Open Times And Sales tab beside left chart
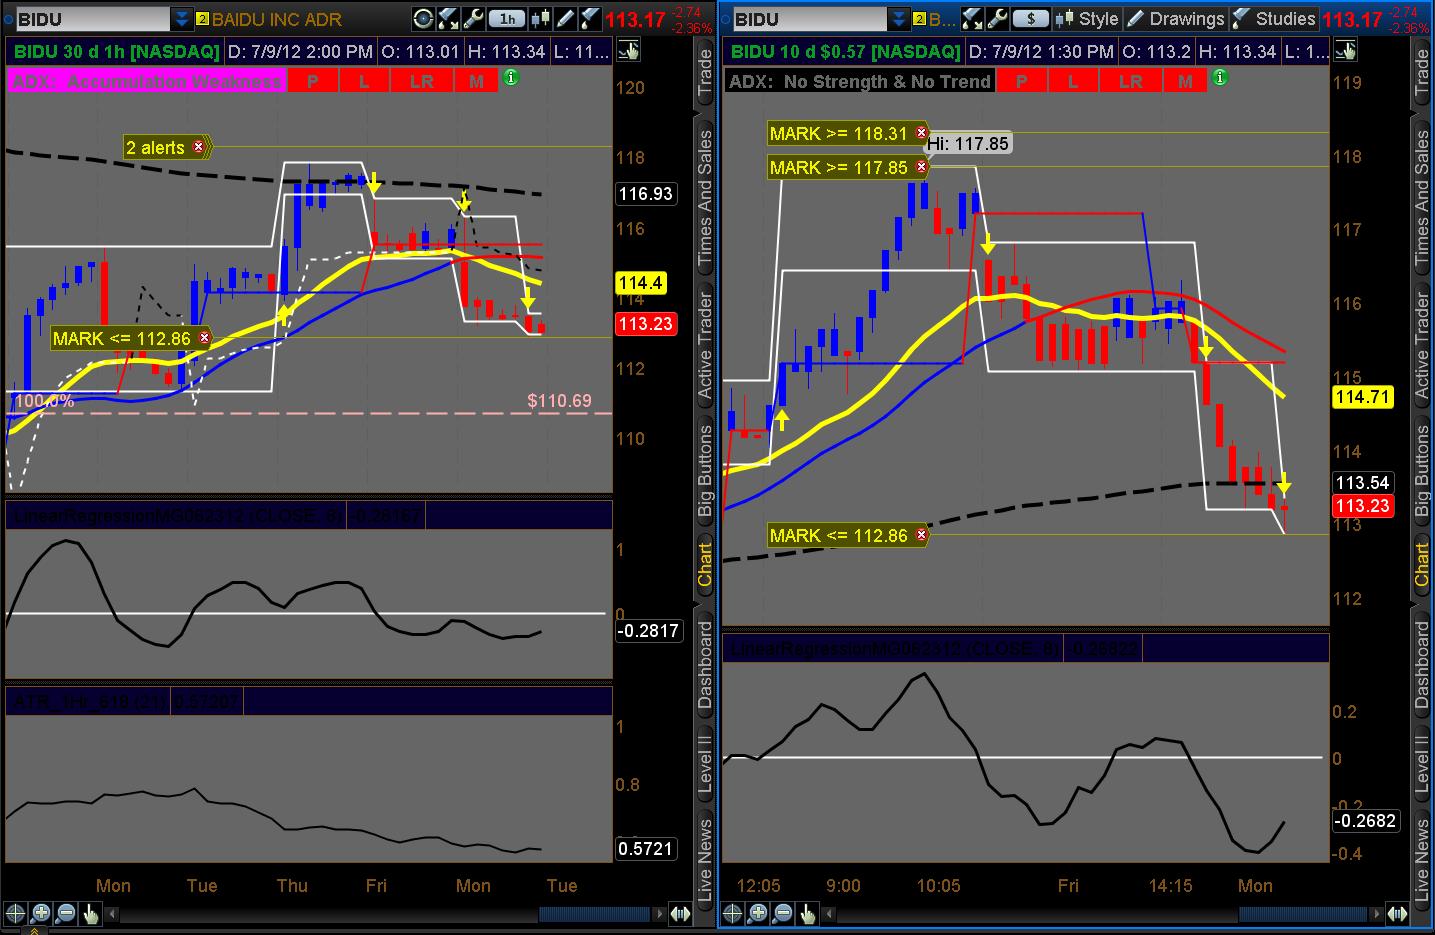1435x935 pixels. point(706,198)
